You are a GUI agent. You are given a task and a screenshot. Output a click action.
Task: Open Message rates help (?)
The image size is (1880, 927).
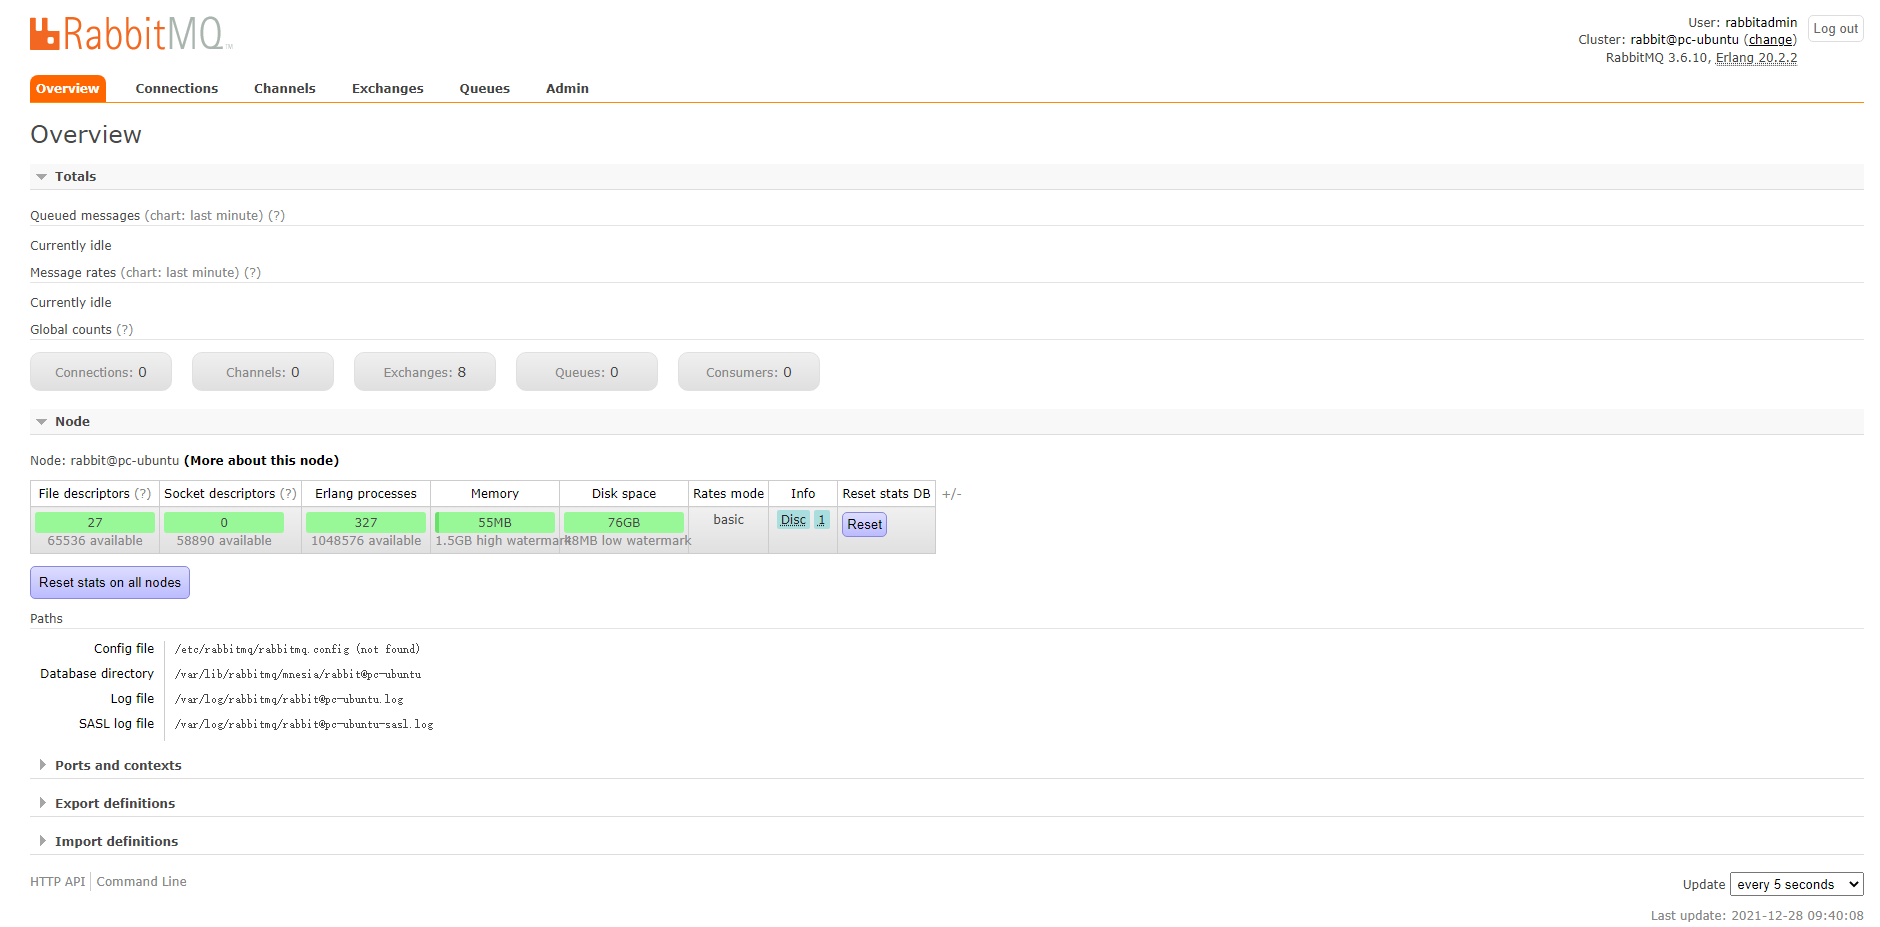click(x=252, y=273)
